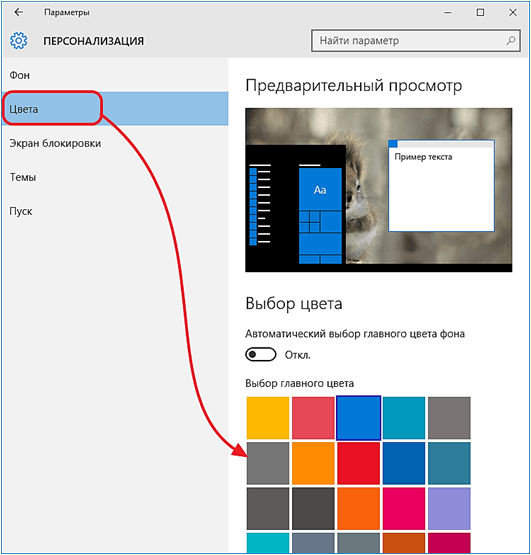
Task: Select the hot pink color swatch
Action: coord(404,509)
